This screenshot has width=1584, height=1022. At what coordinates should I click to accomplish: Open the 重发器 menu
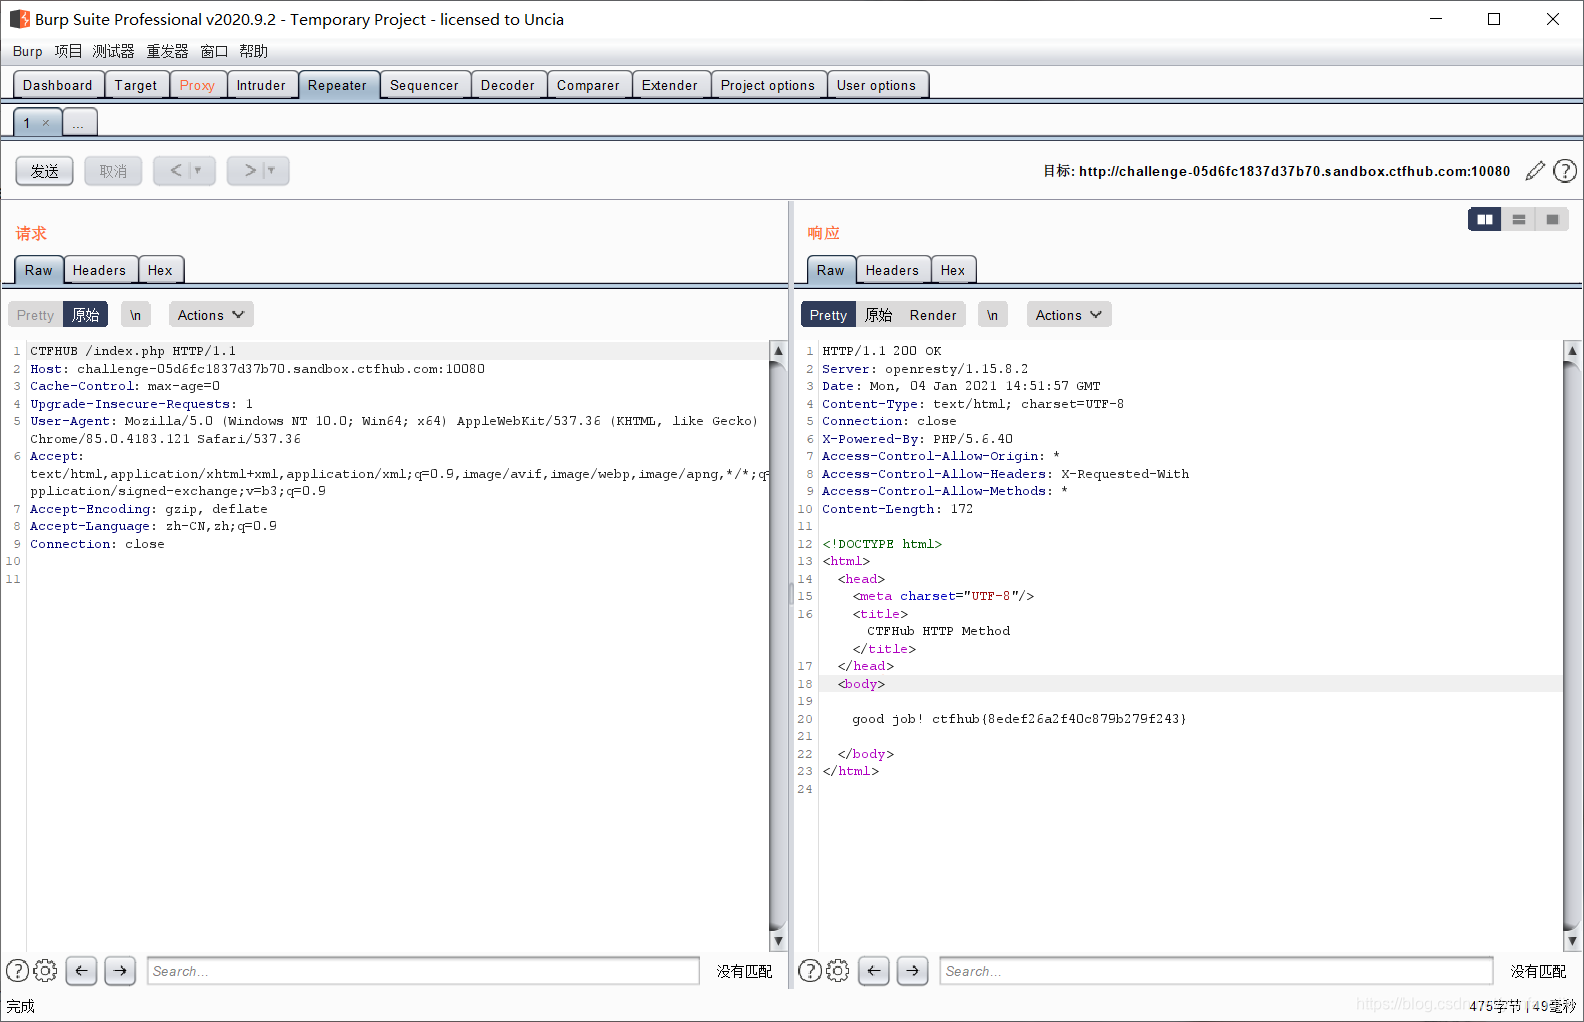167,51
